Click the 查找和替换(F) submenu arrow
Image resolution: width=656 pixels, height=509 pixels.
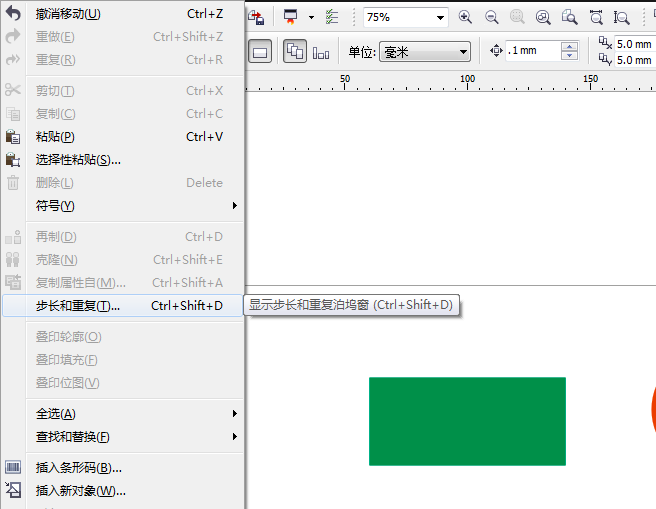[x=235, y=436]
